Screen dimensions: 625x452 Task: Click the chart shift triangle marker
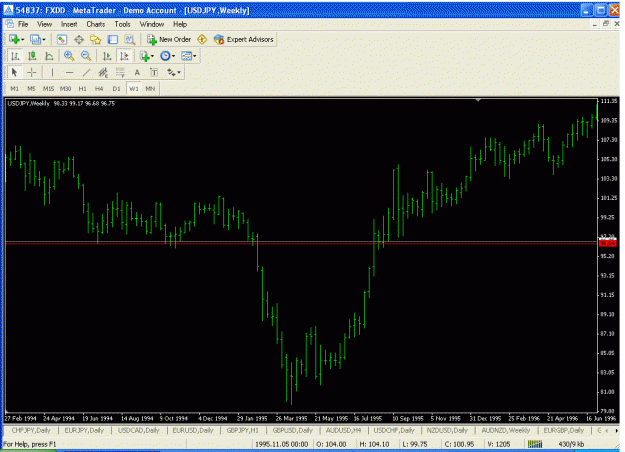[478, 100]
